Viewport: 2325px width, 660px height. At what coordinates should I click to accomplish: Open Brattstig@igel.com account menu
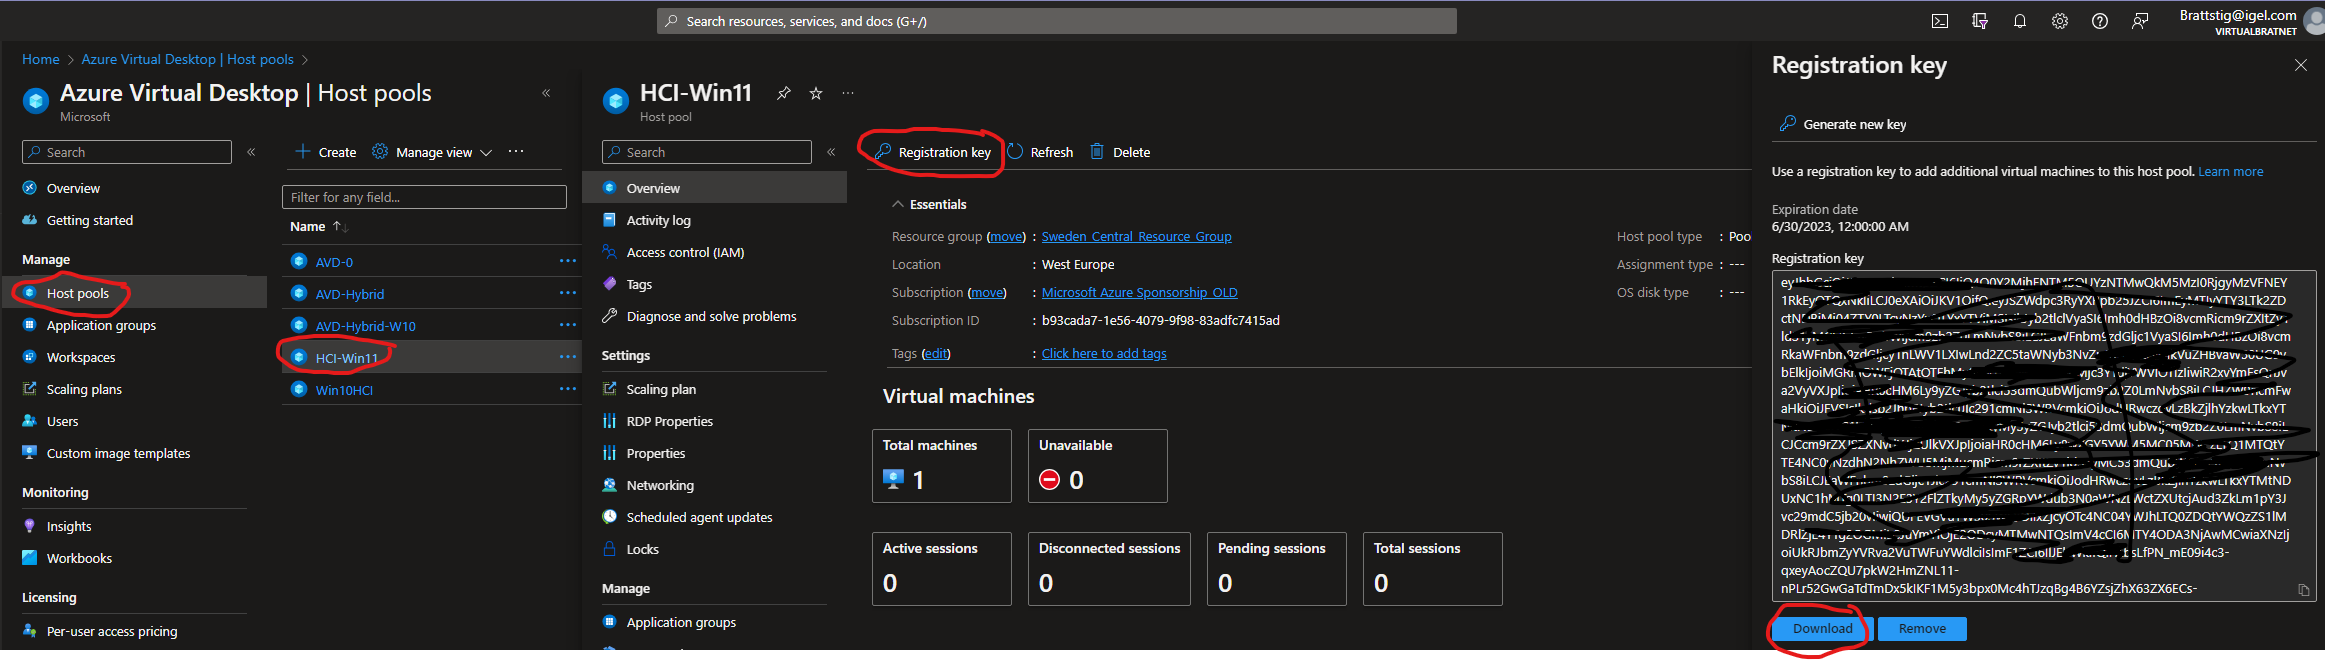click(x=2250, y=22)
